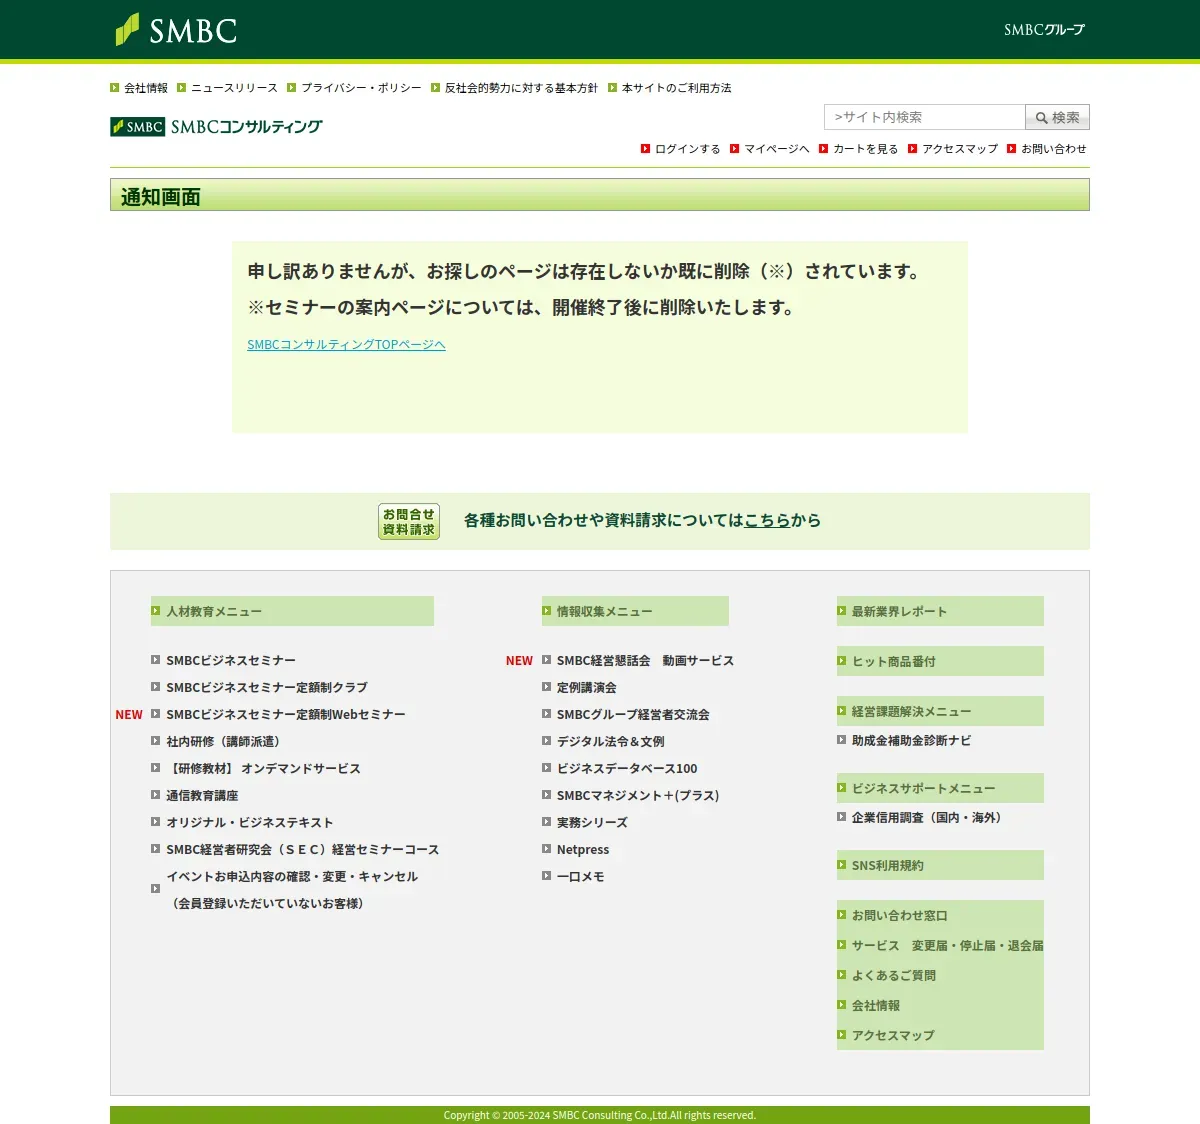Image resolution: width=1200 pixels, height=1124 pixels.
Task: Click ログインする link
Action: [x=687, y=149]
